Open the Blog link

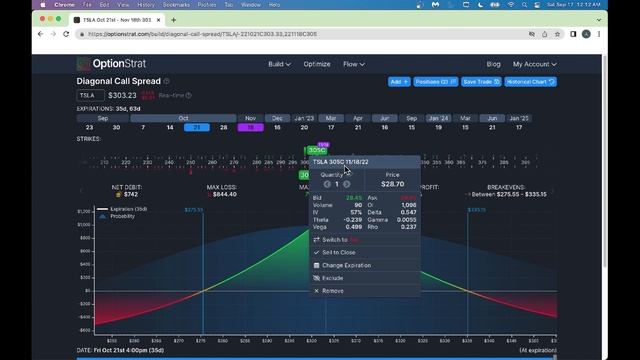click(493, 64)
